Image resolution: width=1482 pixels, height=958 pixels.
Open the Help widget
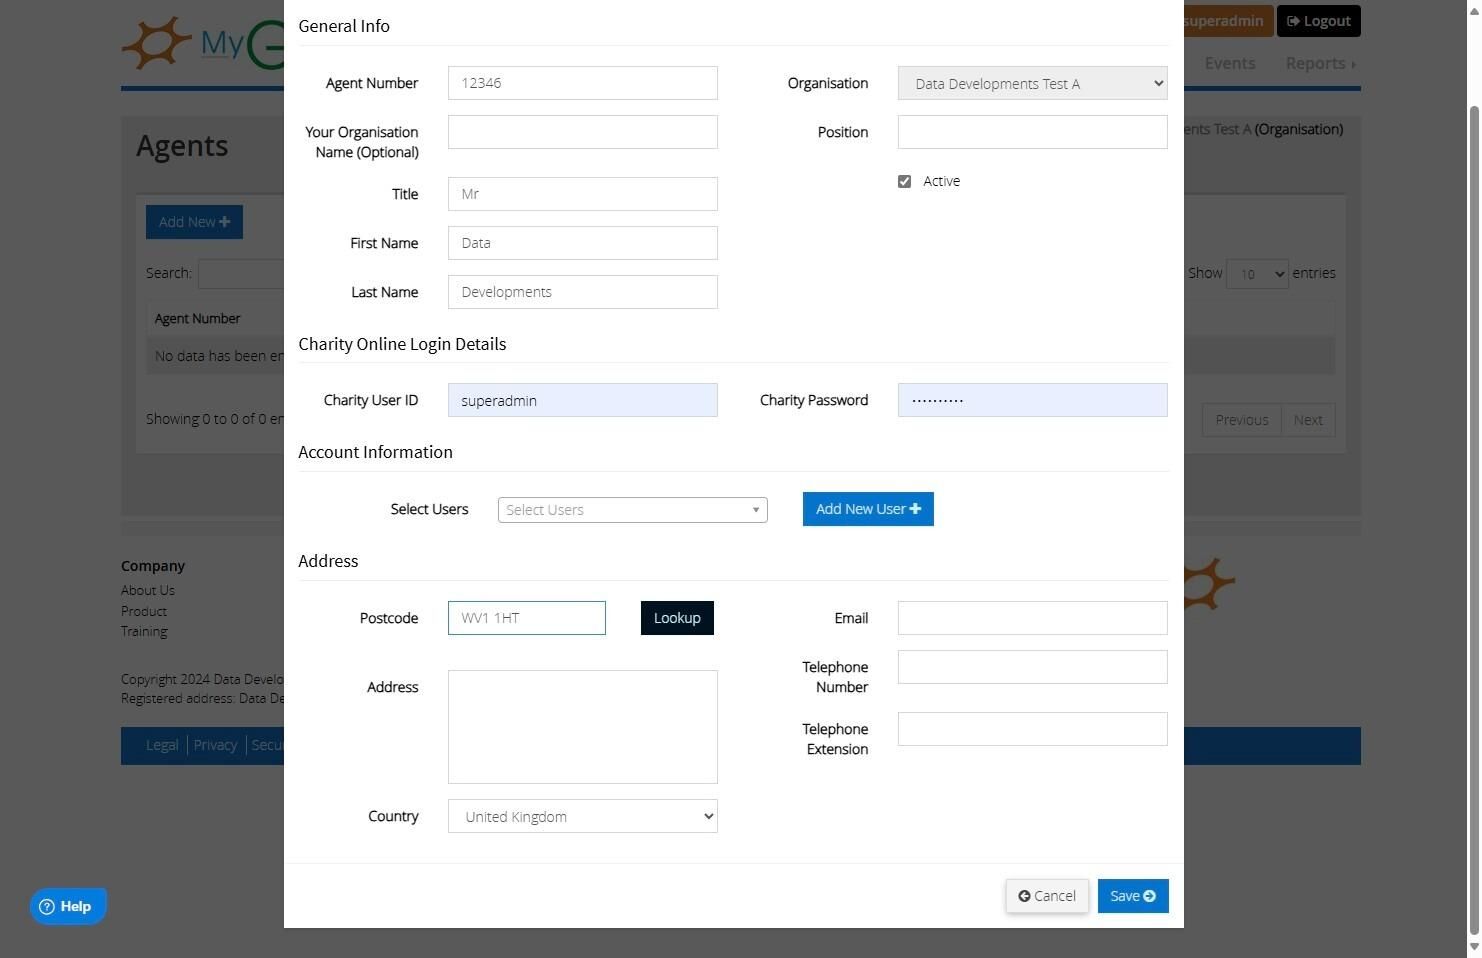[67, 907]
